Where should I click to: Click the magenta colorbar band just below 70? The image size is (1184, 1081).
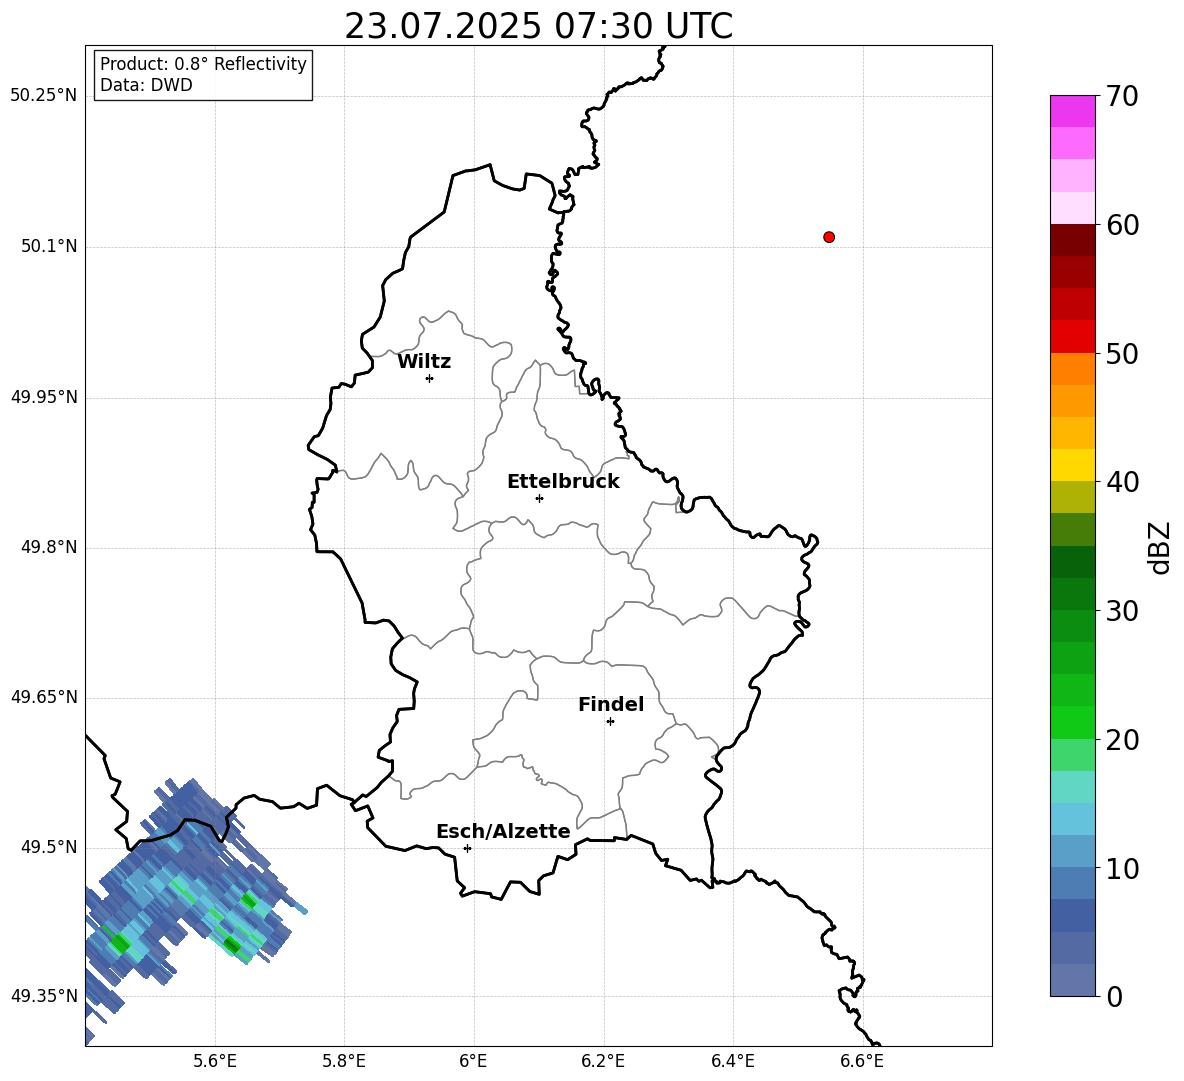click(1073, 111)
